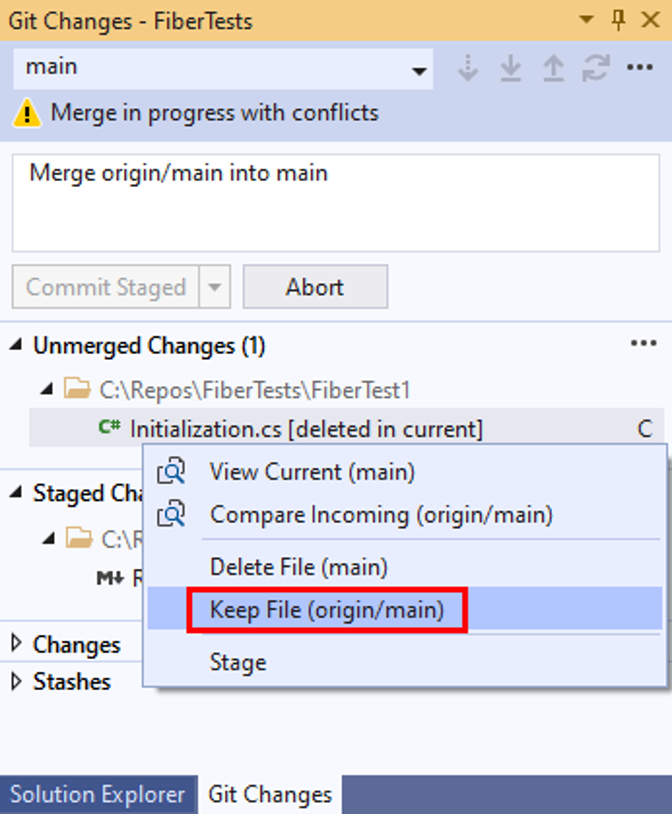Collapse the Unmerged Changes section
The width and height of the screenshot is (672, 814).
click(17, 345)
